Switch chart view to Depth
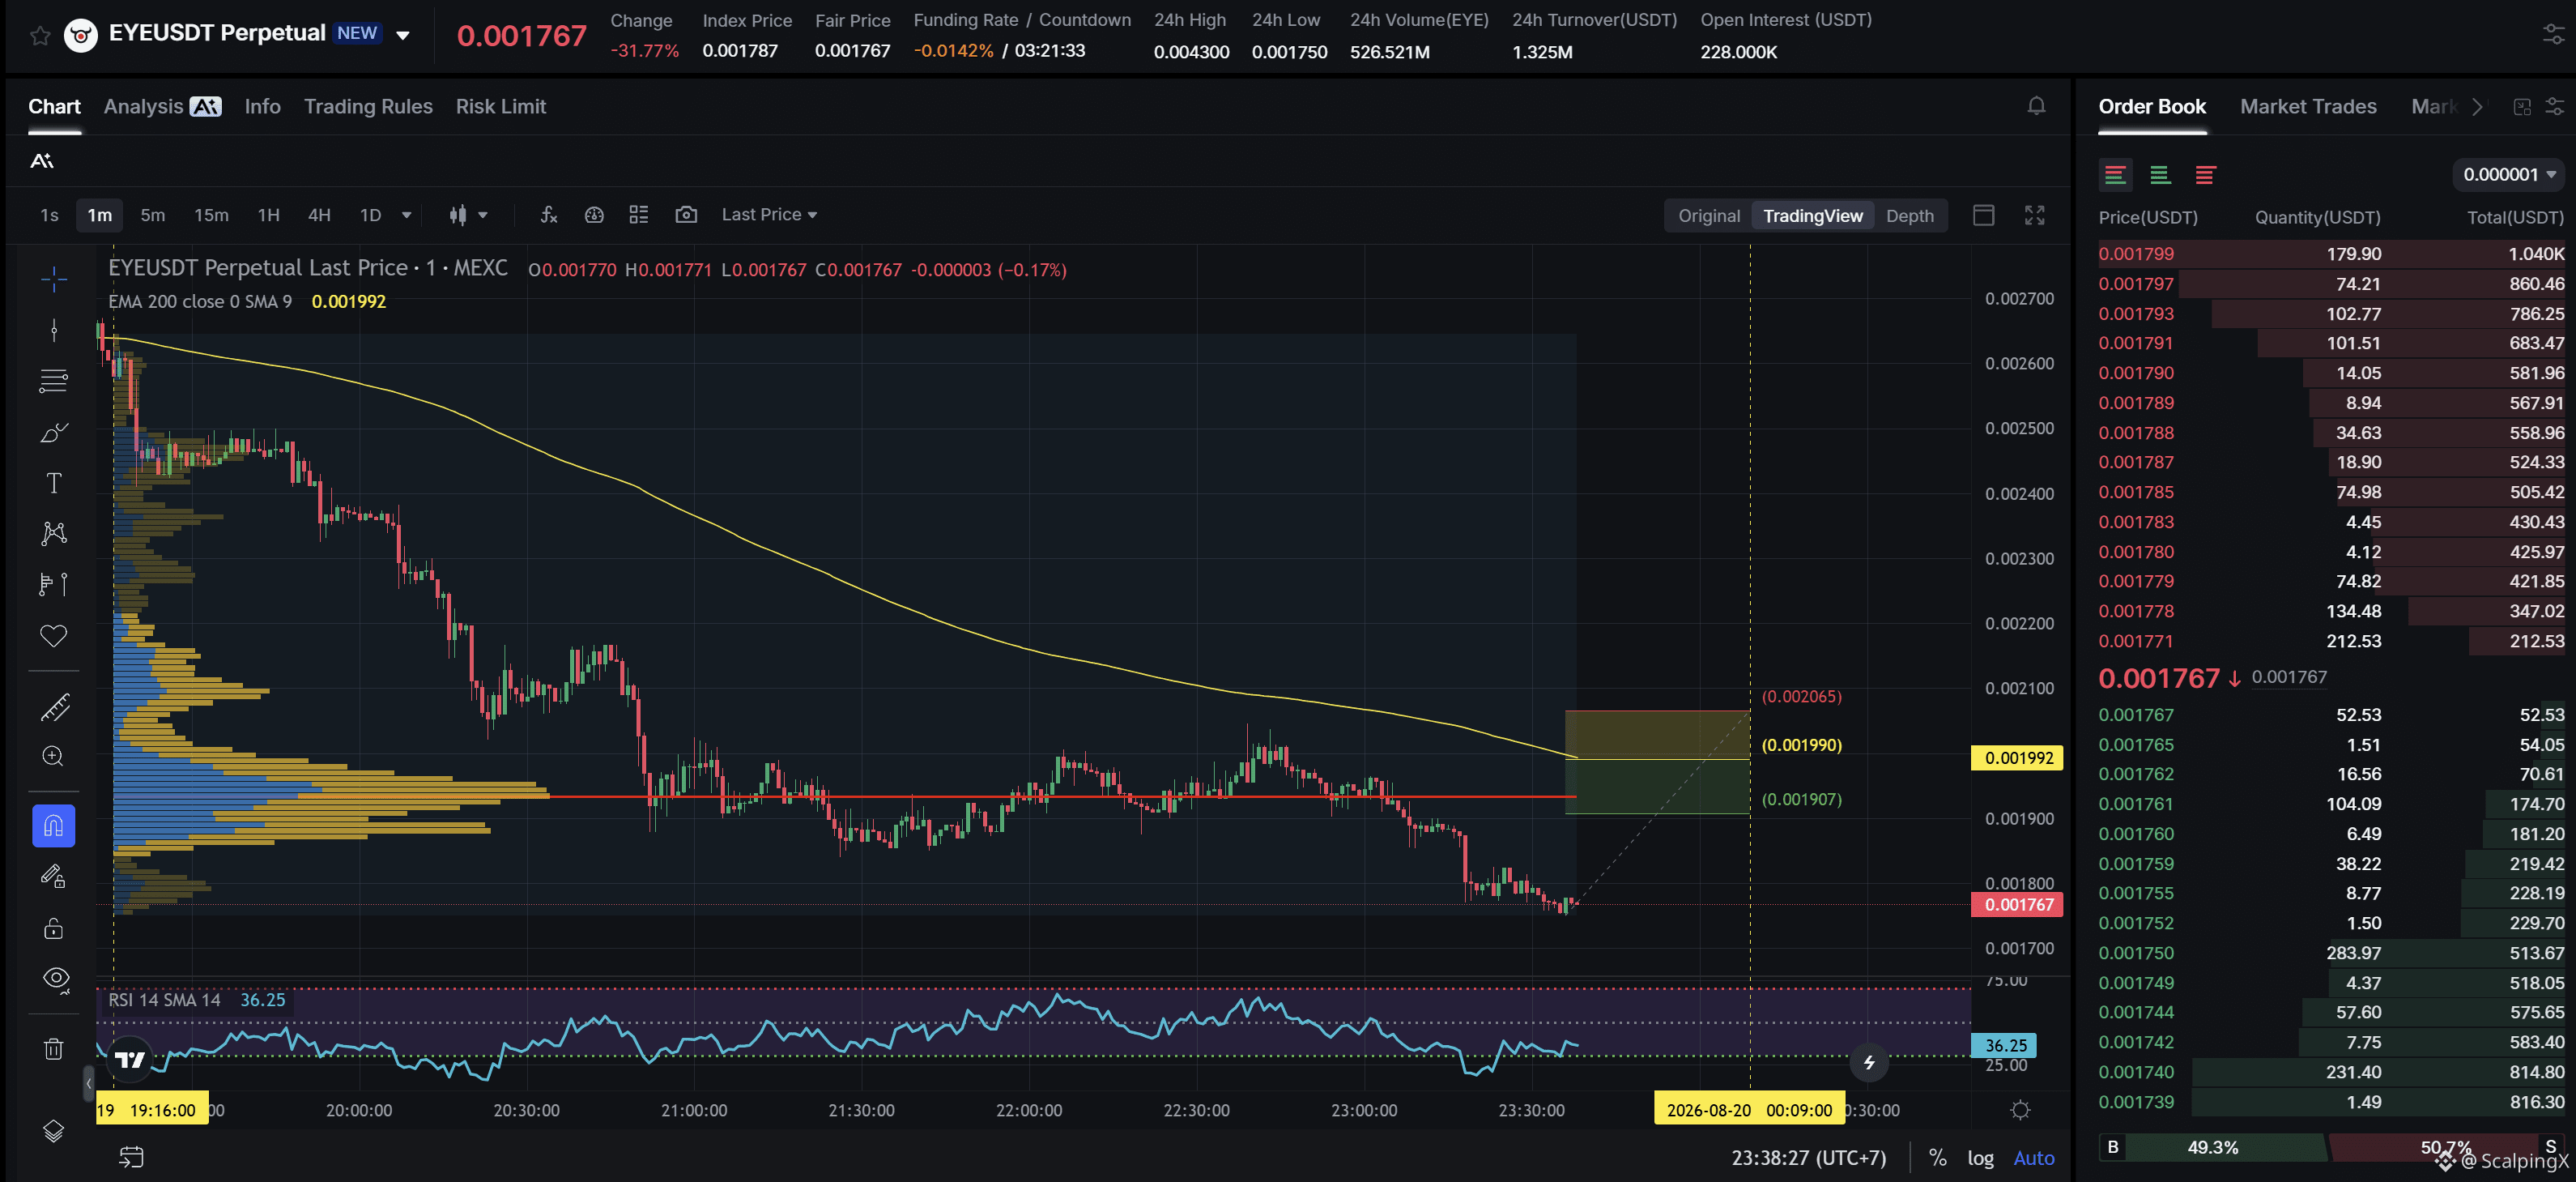2576x1182 pixels. click(1909, 215)
